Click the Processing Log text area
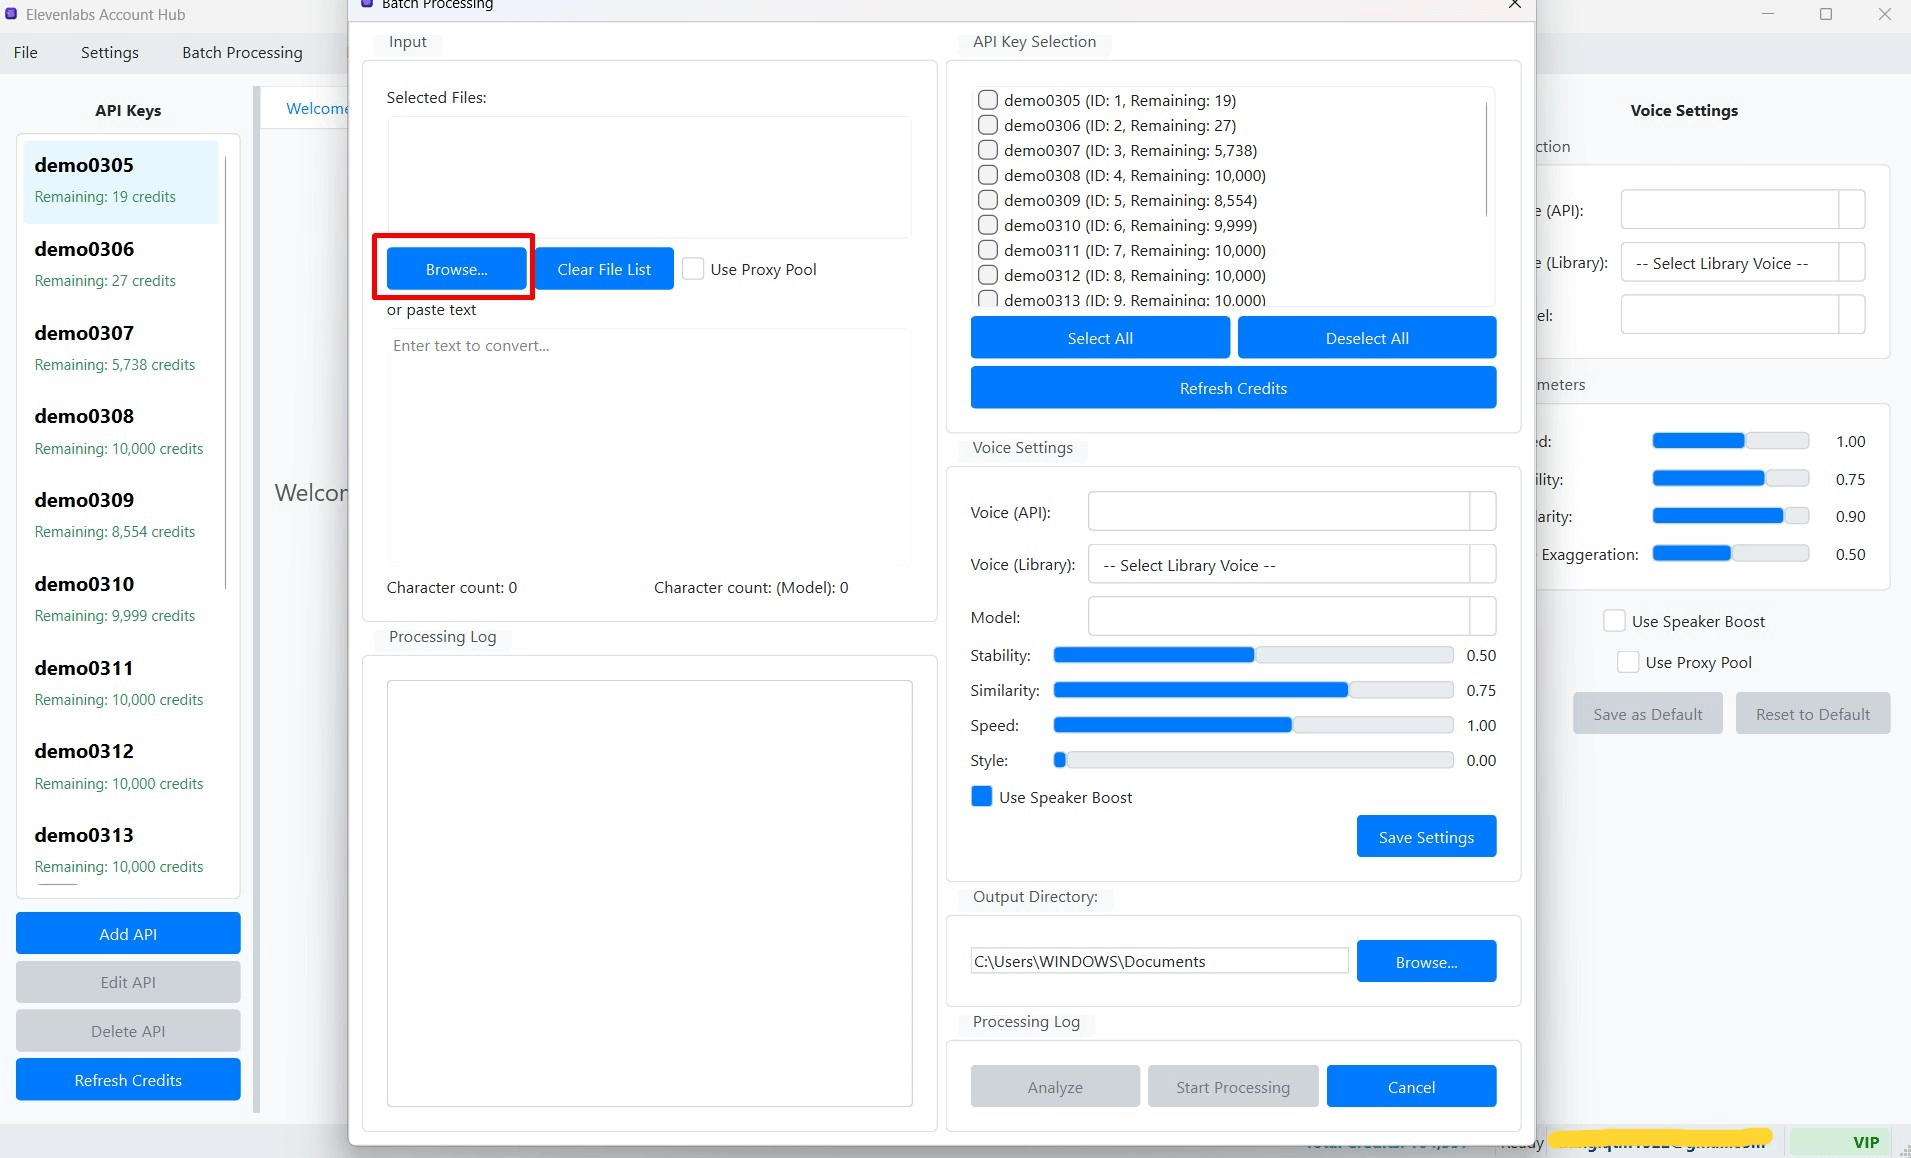Viewport: 1911px width, 1158px height. pos(649,893)
